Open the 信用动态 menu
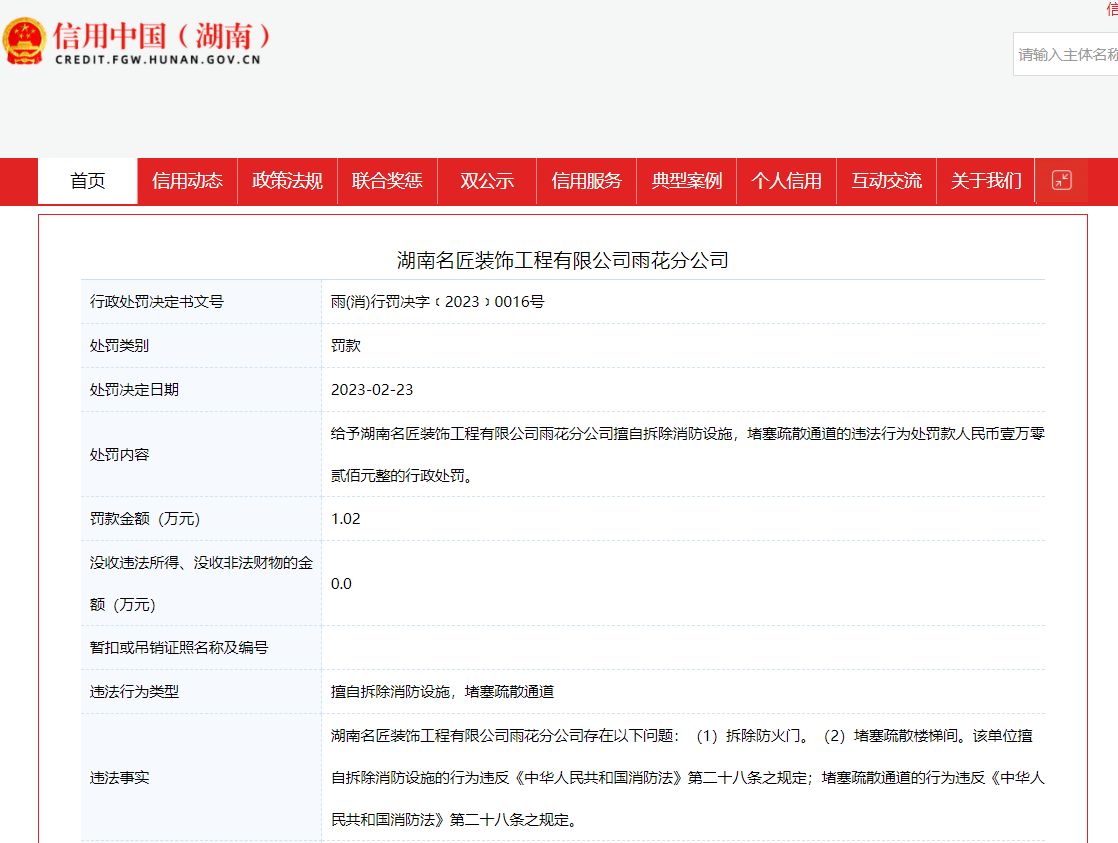Viewport: 1118px width, 843px height. point(187,181)
